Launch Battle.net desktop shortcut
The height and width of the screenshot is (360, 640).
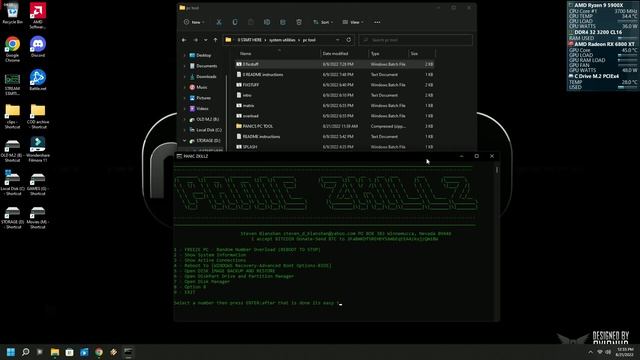[38, 80]
